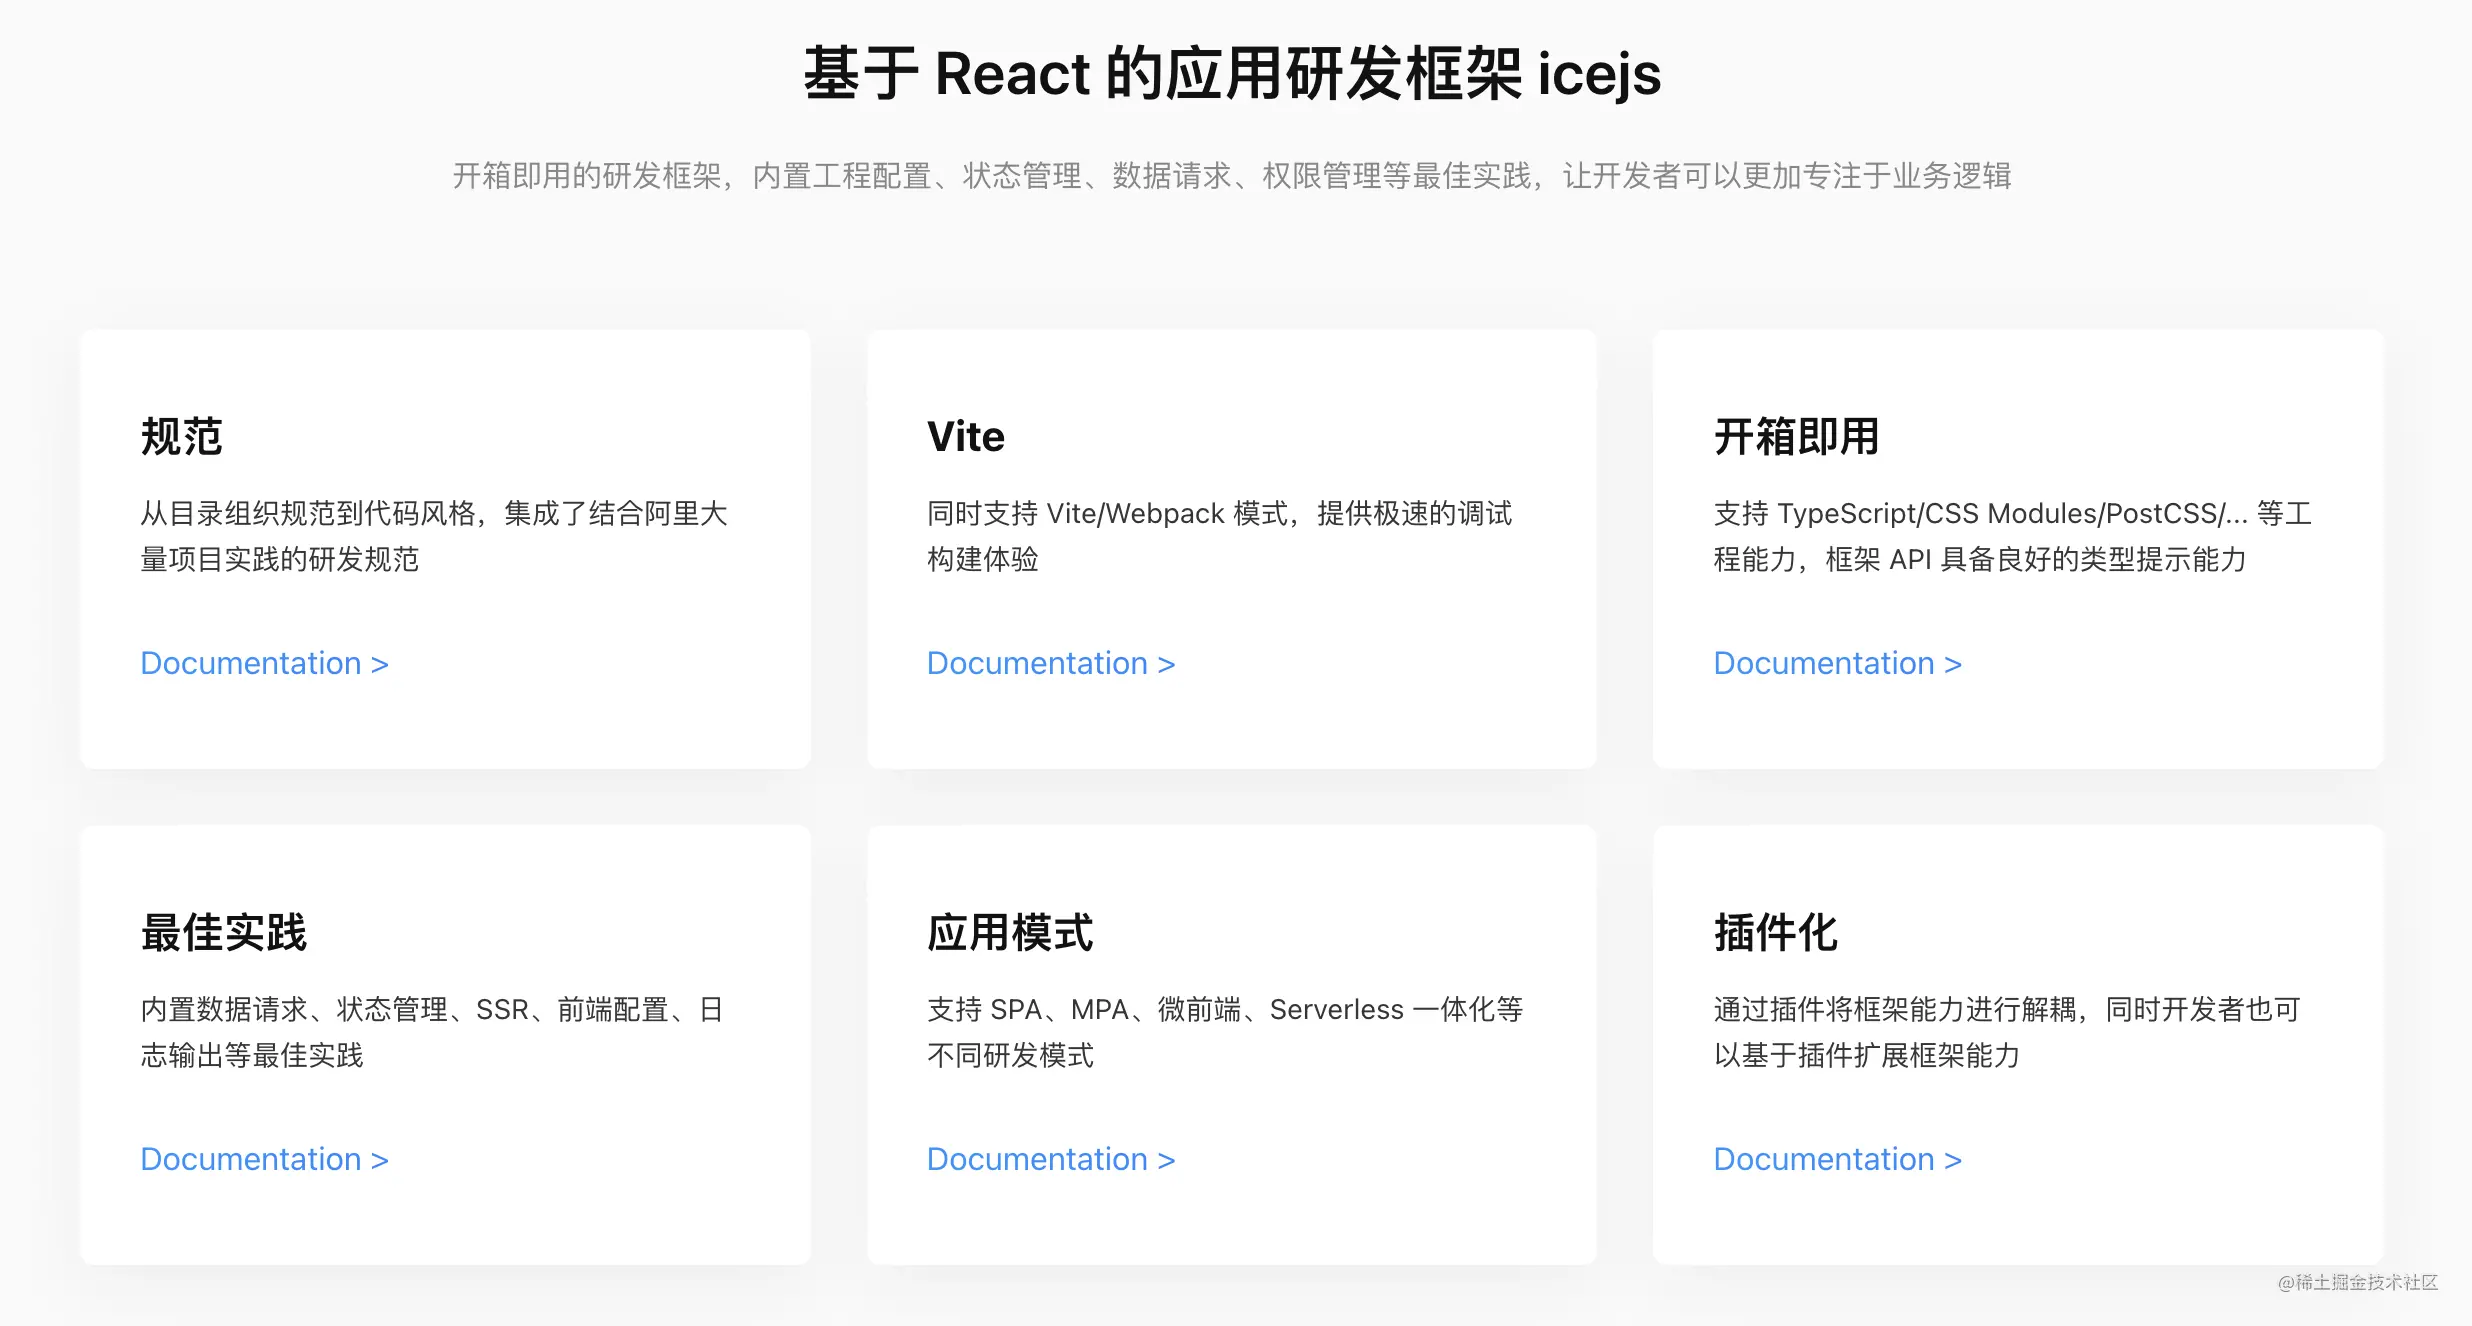Viewport: 2472px width, 1326px height.
Task: Click the 开箱即用 card heading
Action: coord(1796,437)
